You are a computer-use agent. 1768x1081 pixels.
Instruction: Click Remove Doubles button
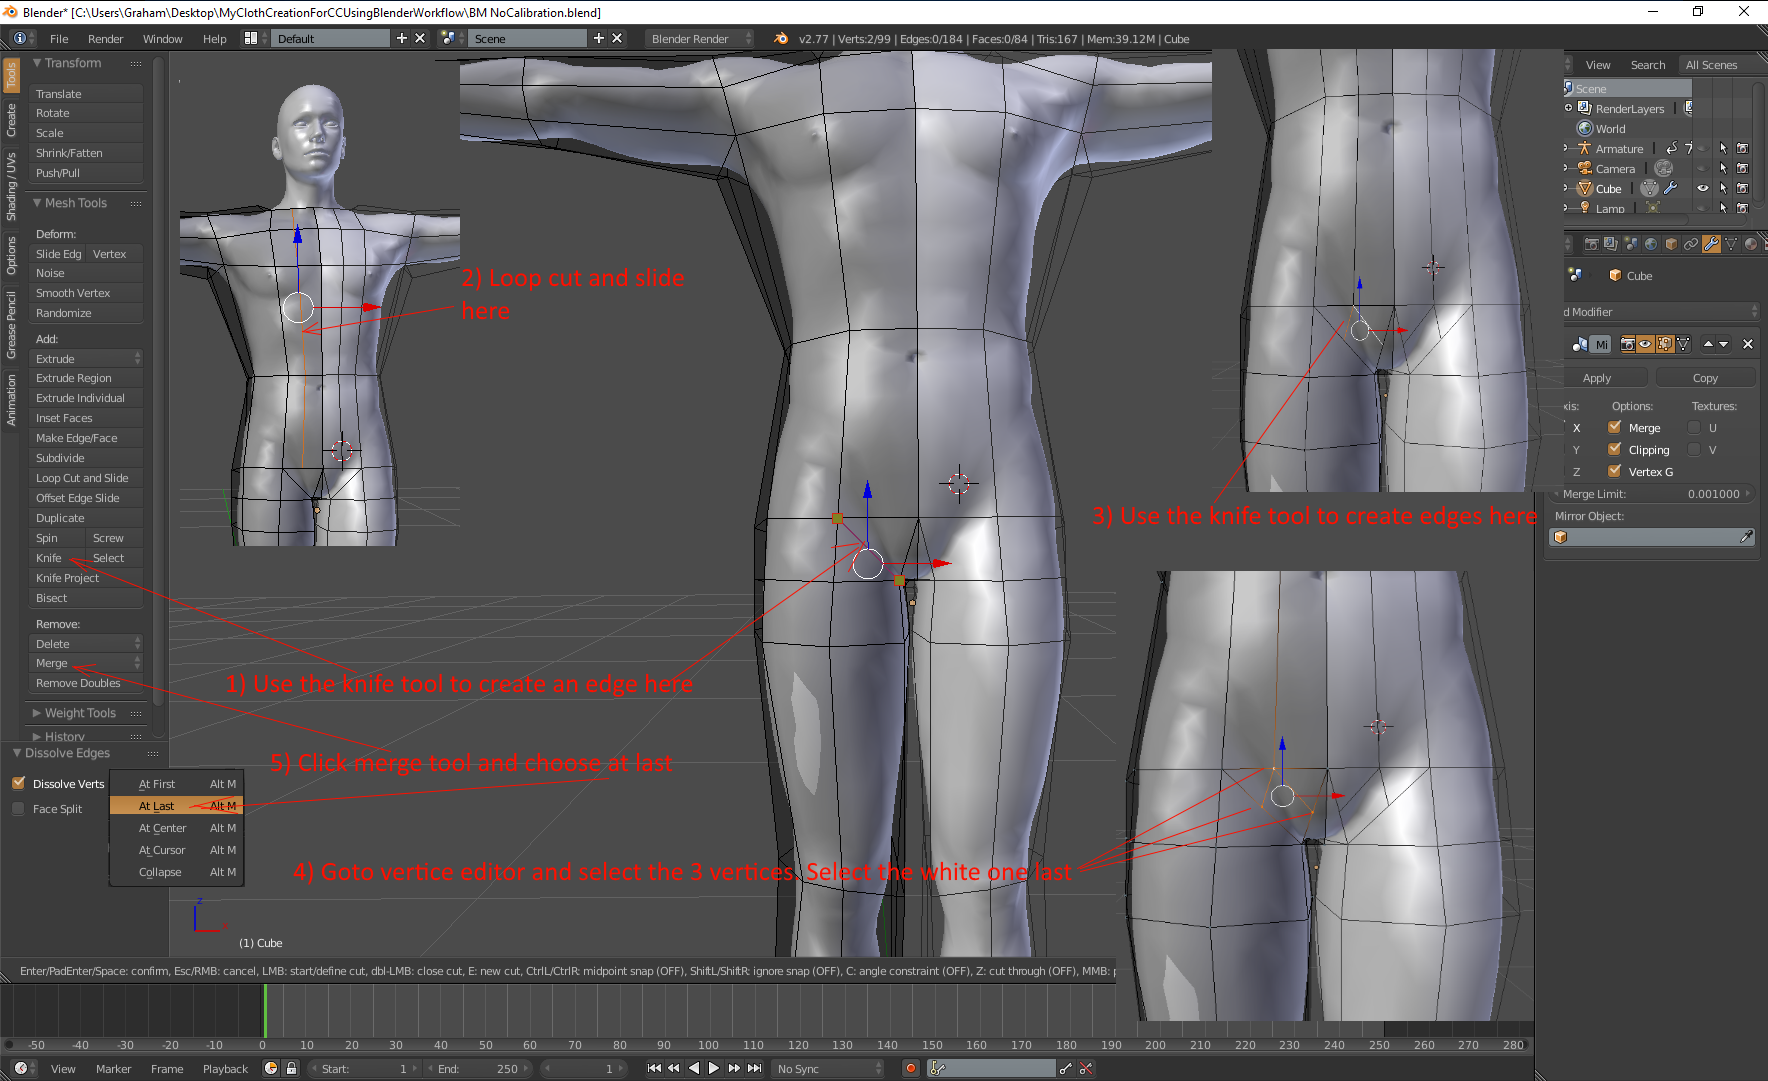tap(87, 683)
